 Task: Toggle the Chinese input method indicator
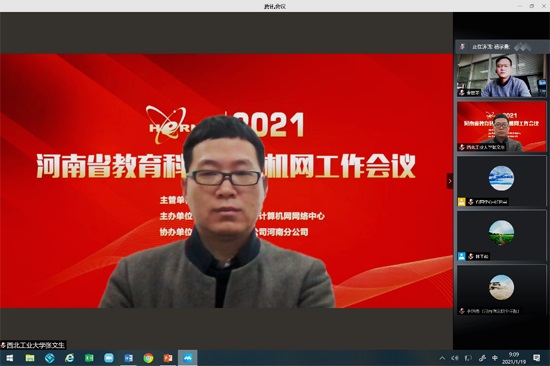(x=495, y=358)
